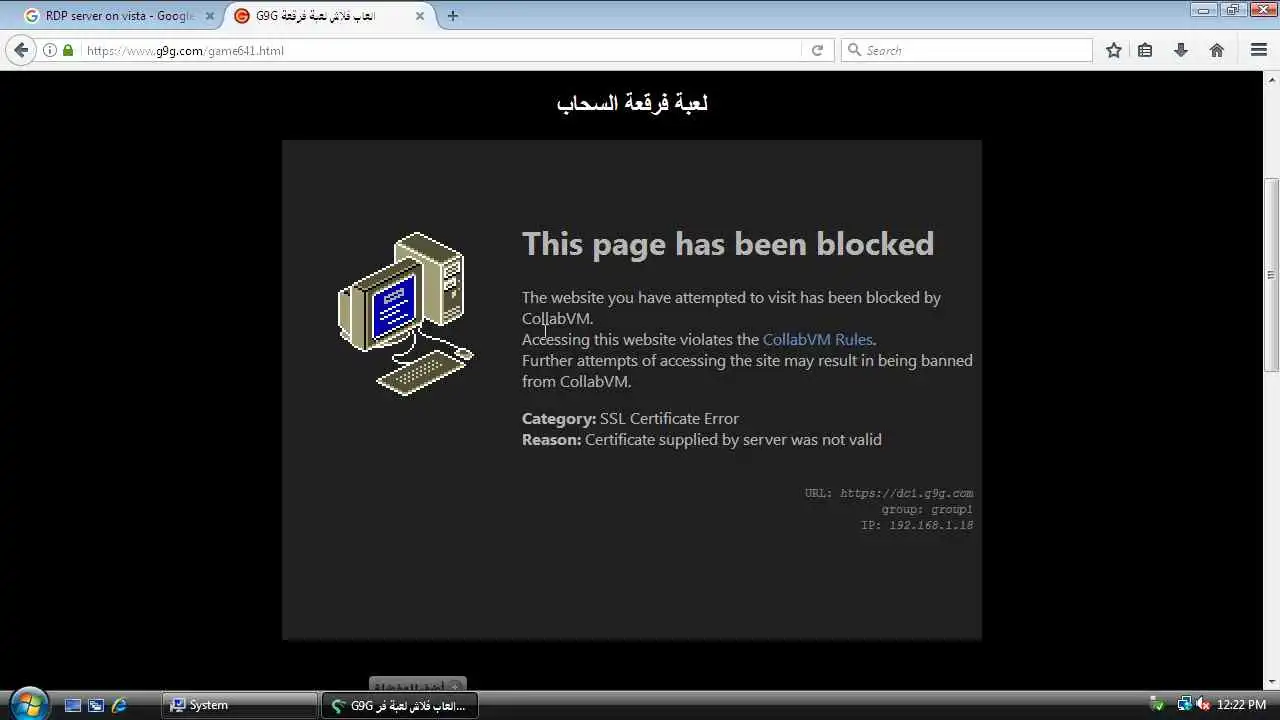Screen dimensions: 1280x720
Task: Reload the page with refresh icon
Action: coord(817,50)
